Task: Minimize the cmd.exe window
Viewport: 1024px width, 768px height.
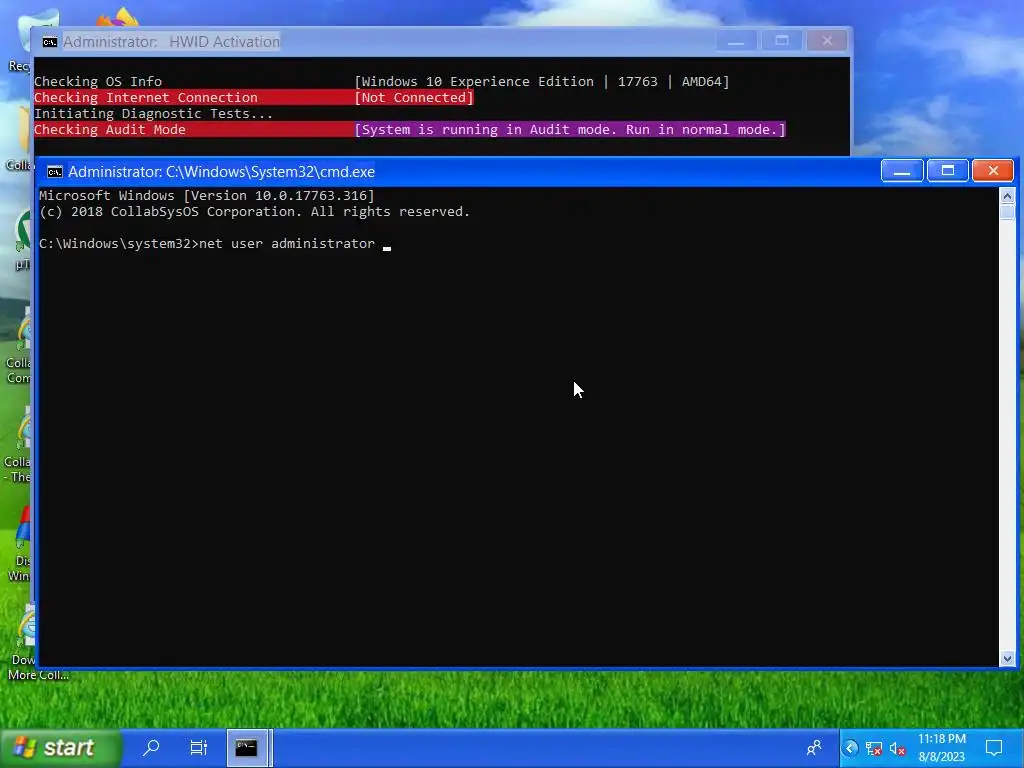Action: point(902,170)
